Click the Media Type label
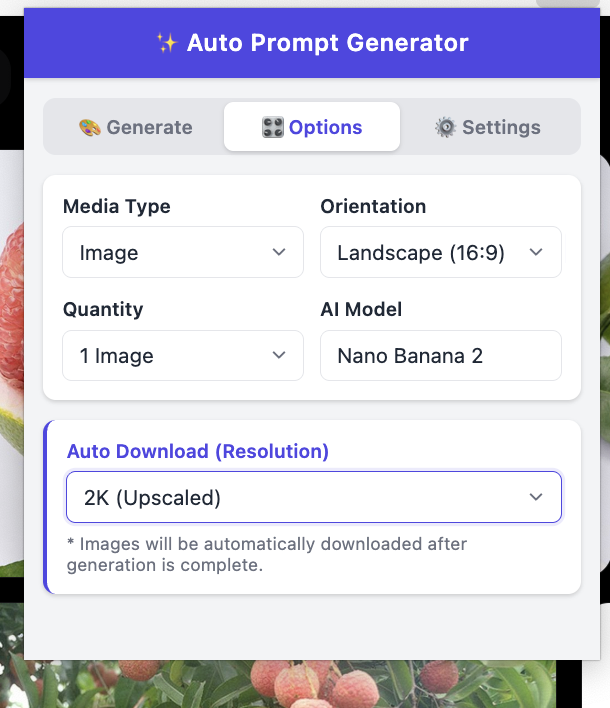 click(x=117, y=207)
